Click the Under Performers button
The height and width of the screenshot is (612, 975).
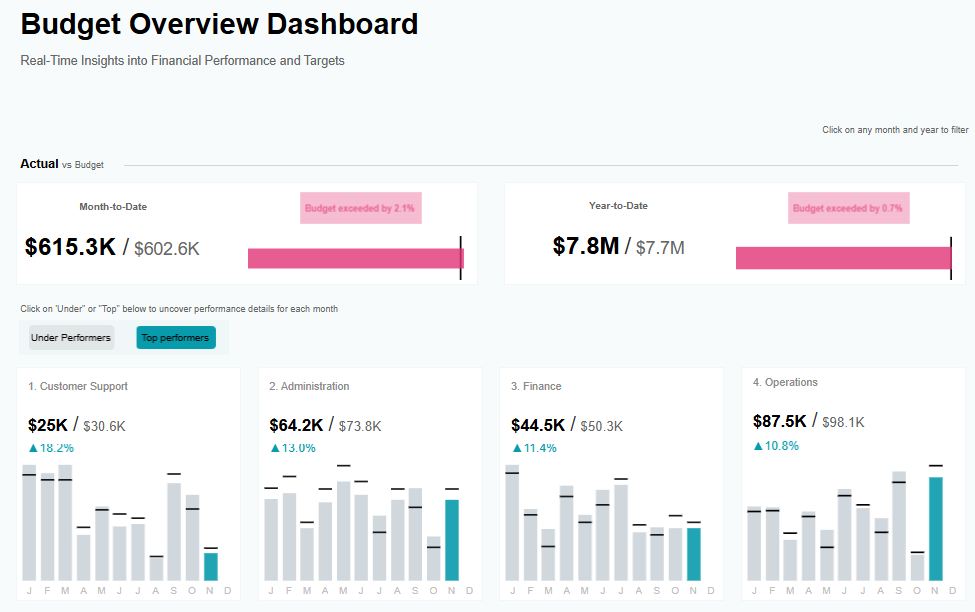71,338
